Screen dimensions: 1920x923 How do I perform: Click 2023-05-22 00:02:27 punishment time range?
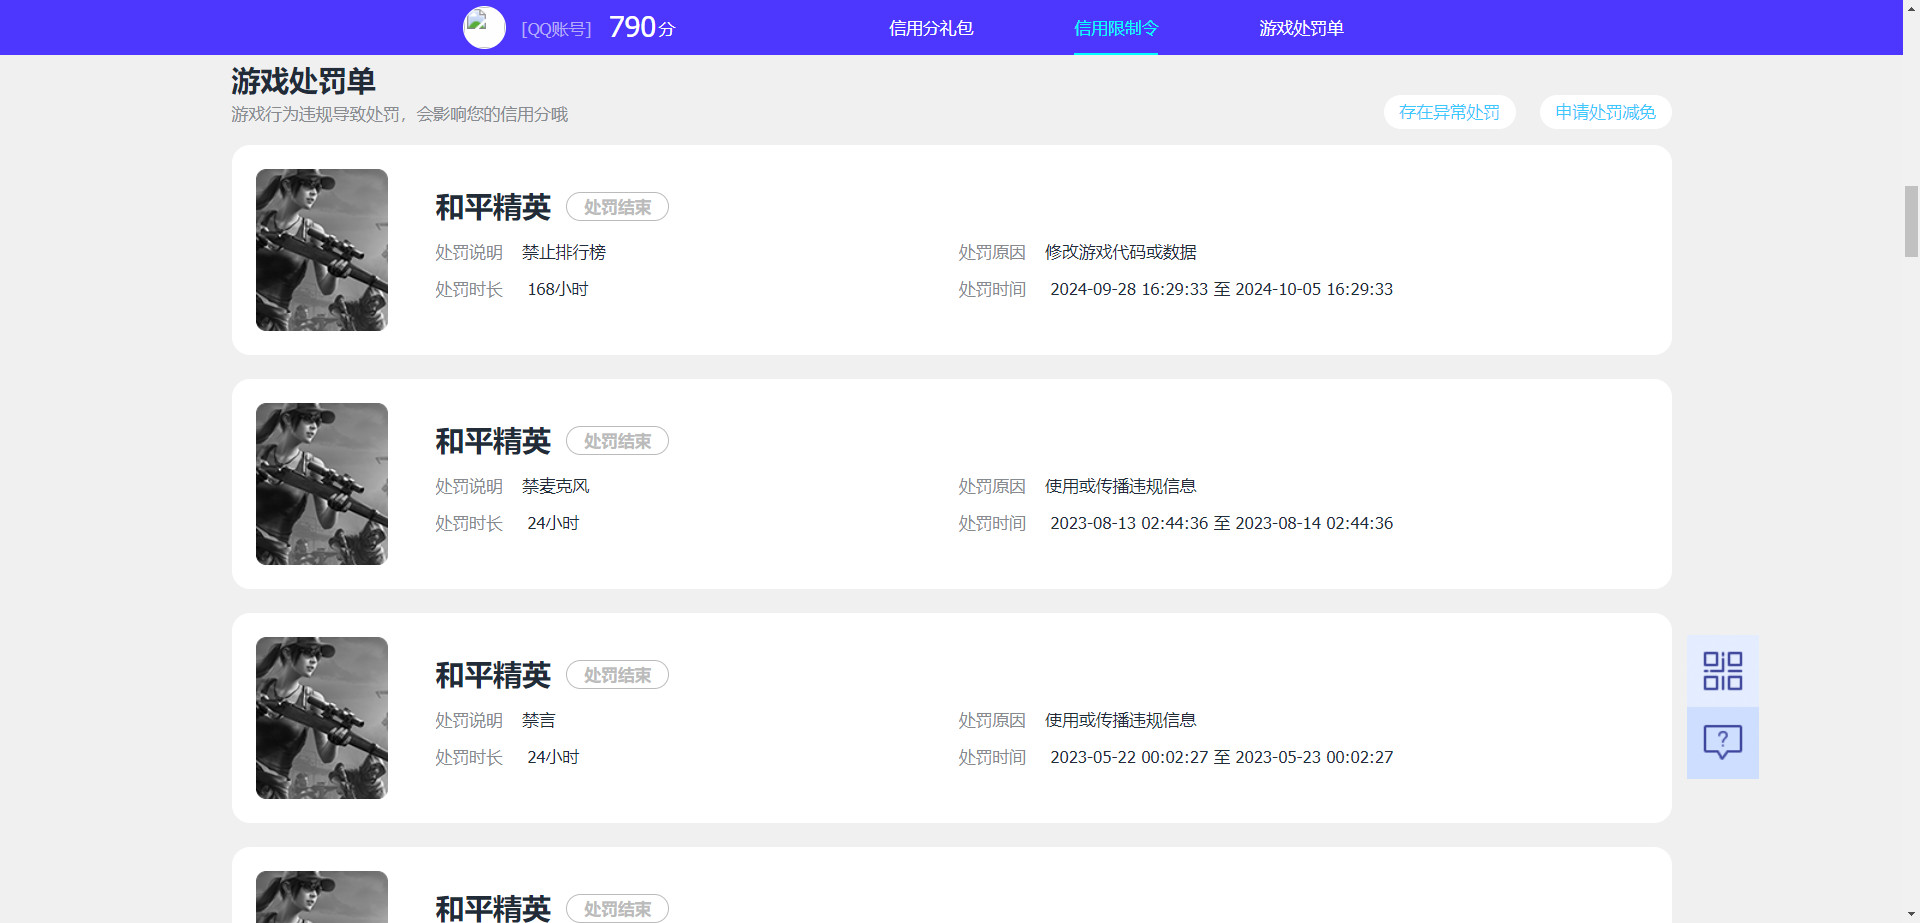click(1221, 757)
